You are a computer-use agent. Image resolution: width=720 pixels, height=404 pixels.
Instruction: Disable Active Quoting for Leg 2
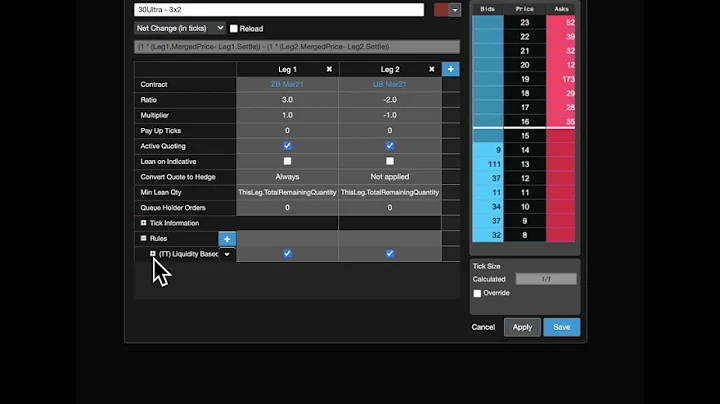390,146
